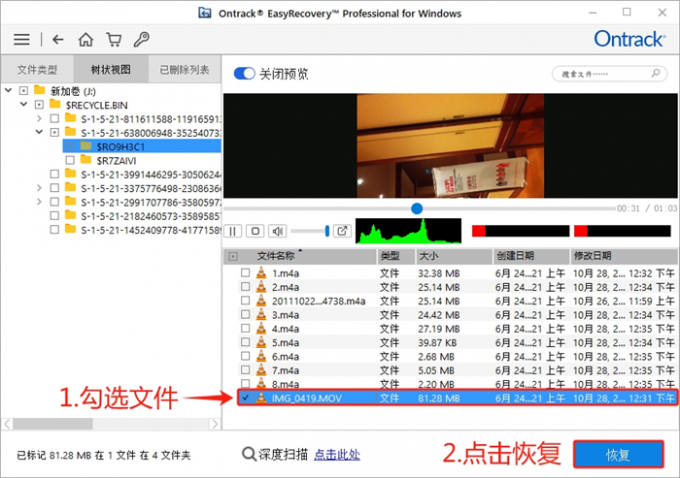Viewport: 680px width, 478px height.
Task: Check the box for 3.m4a
Action: pos(245,314)
